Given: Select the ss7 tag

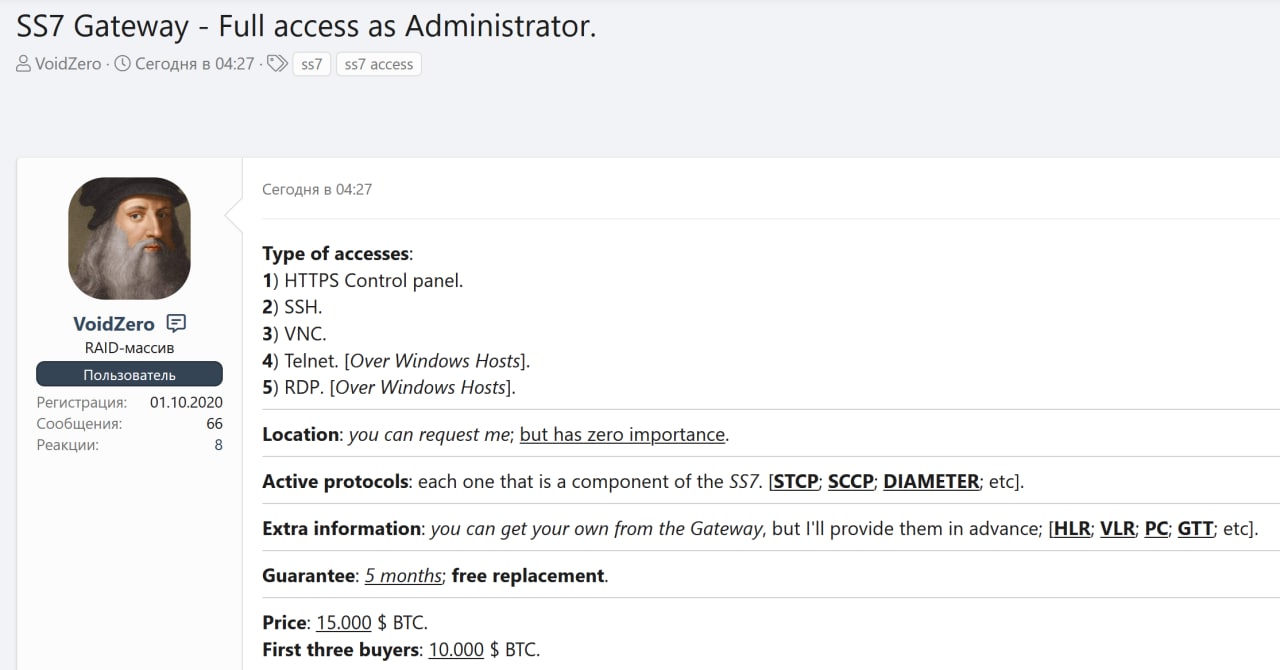Looking at the screenshot, I should tap(312, 64).
